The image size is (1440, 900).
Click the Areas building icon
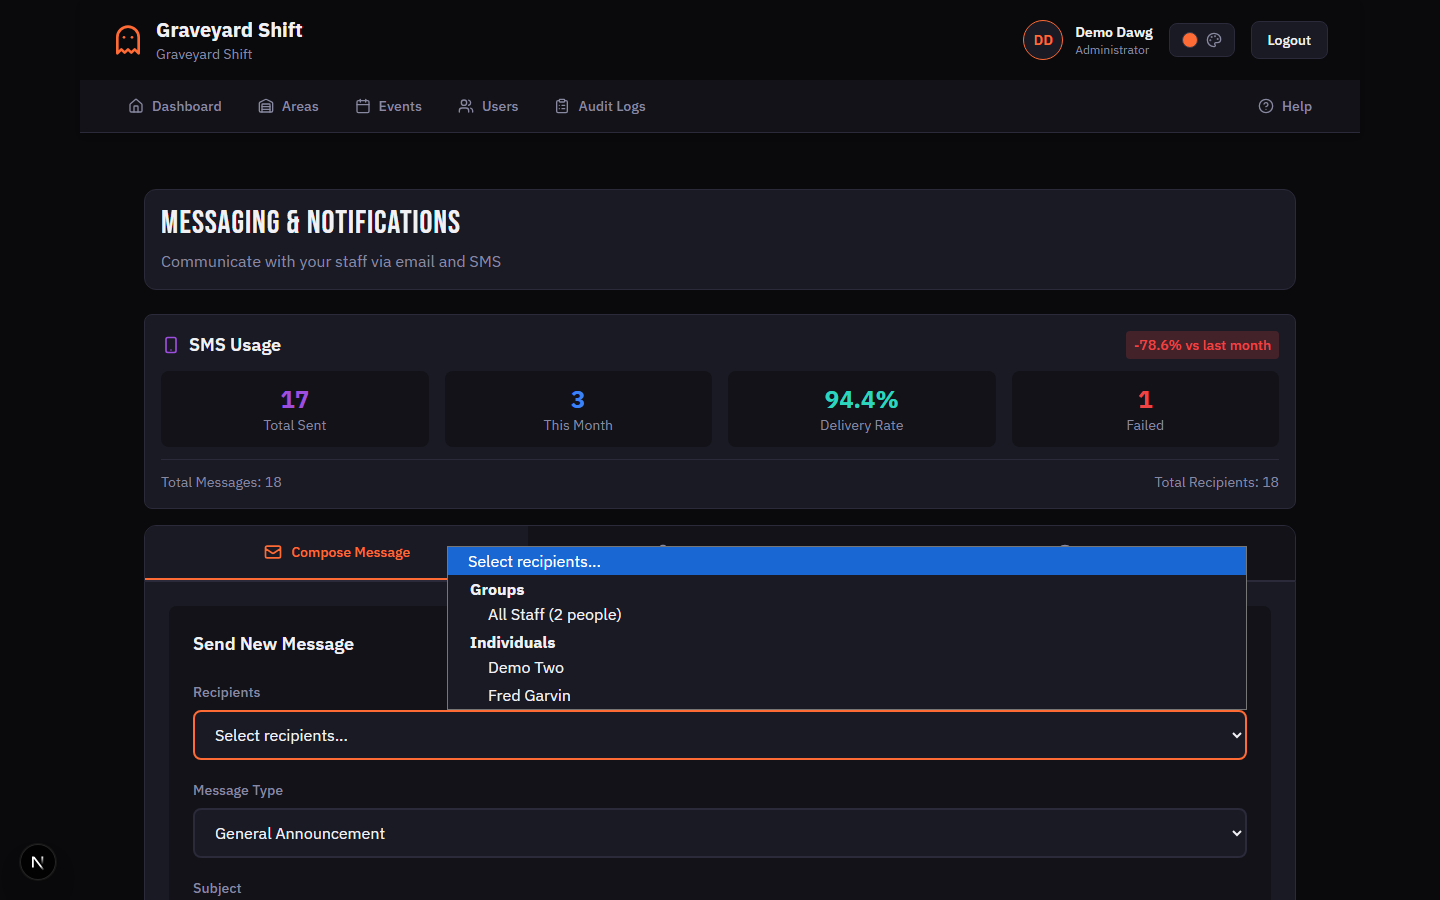[x=266, y=106]
